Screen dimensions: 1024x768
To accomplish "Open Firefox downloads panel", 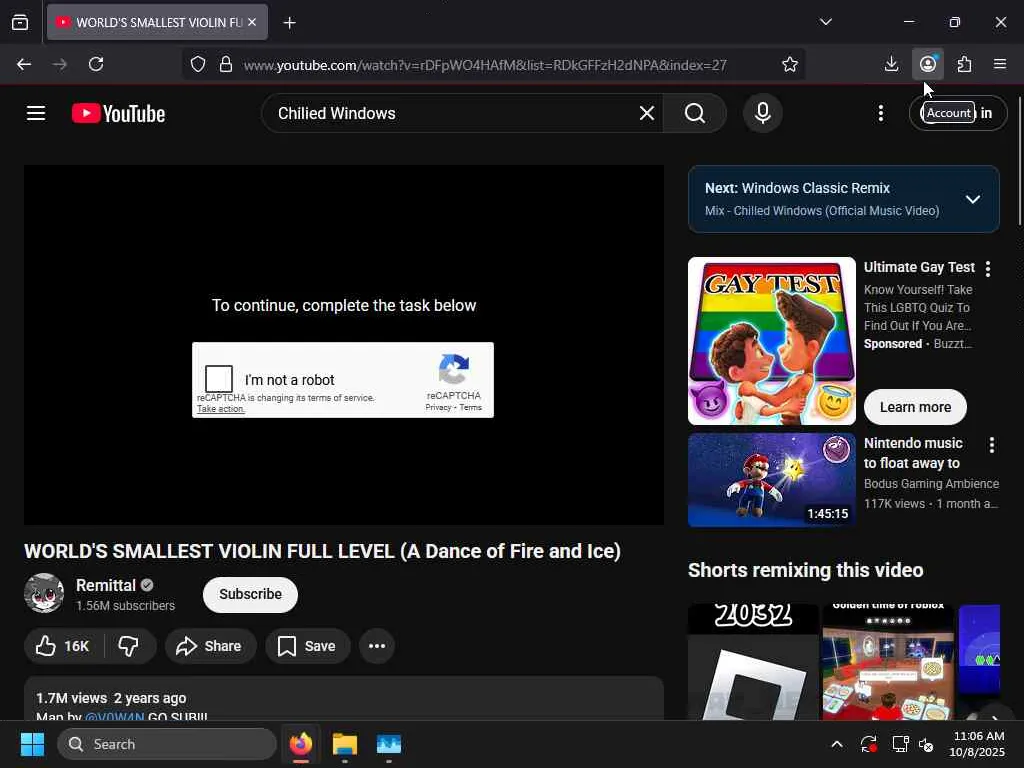I will (x=891, y=64).
